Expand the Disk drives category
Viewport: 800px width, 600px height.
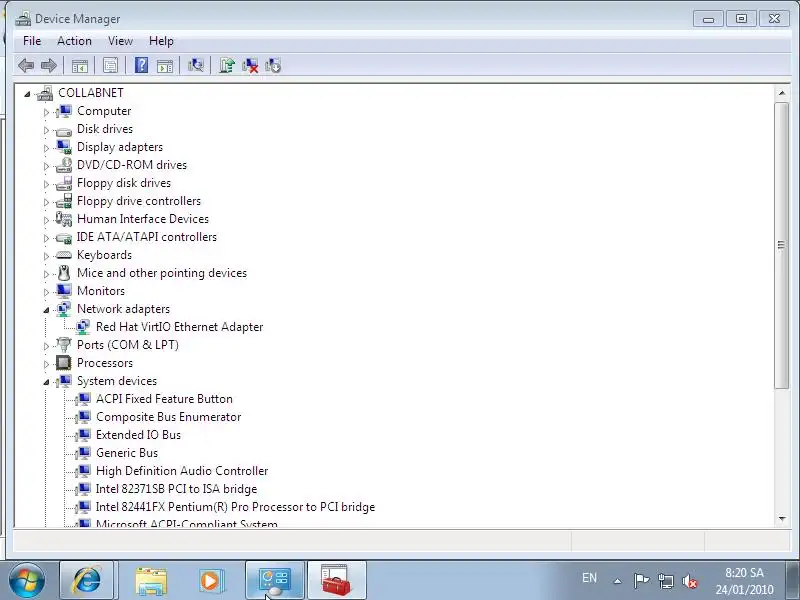point(46,130)
